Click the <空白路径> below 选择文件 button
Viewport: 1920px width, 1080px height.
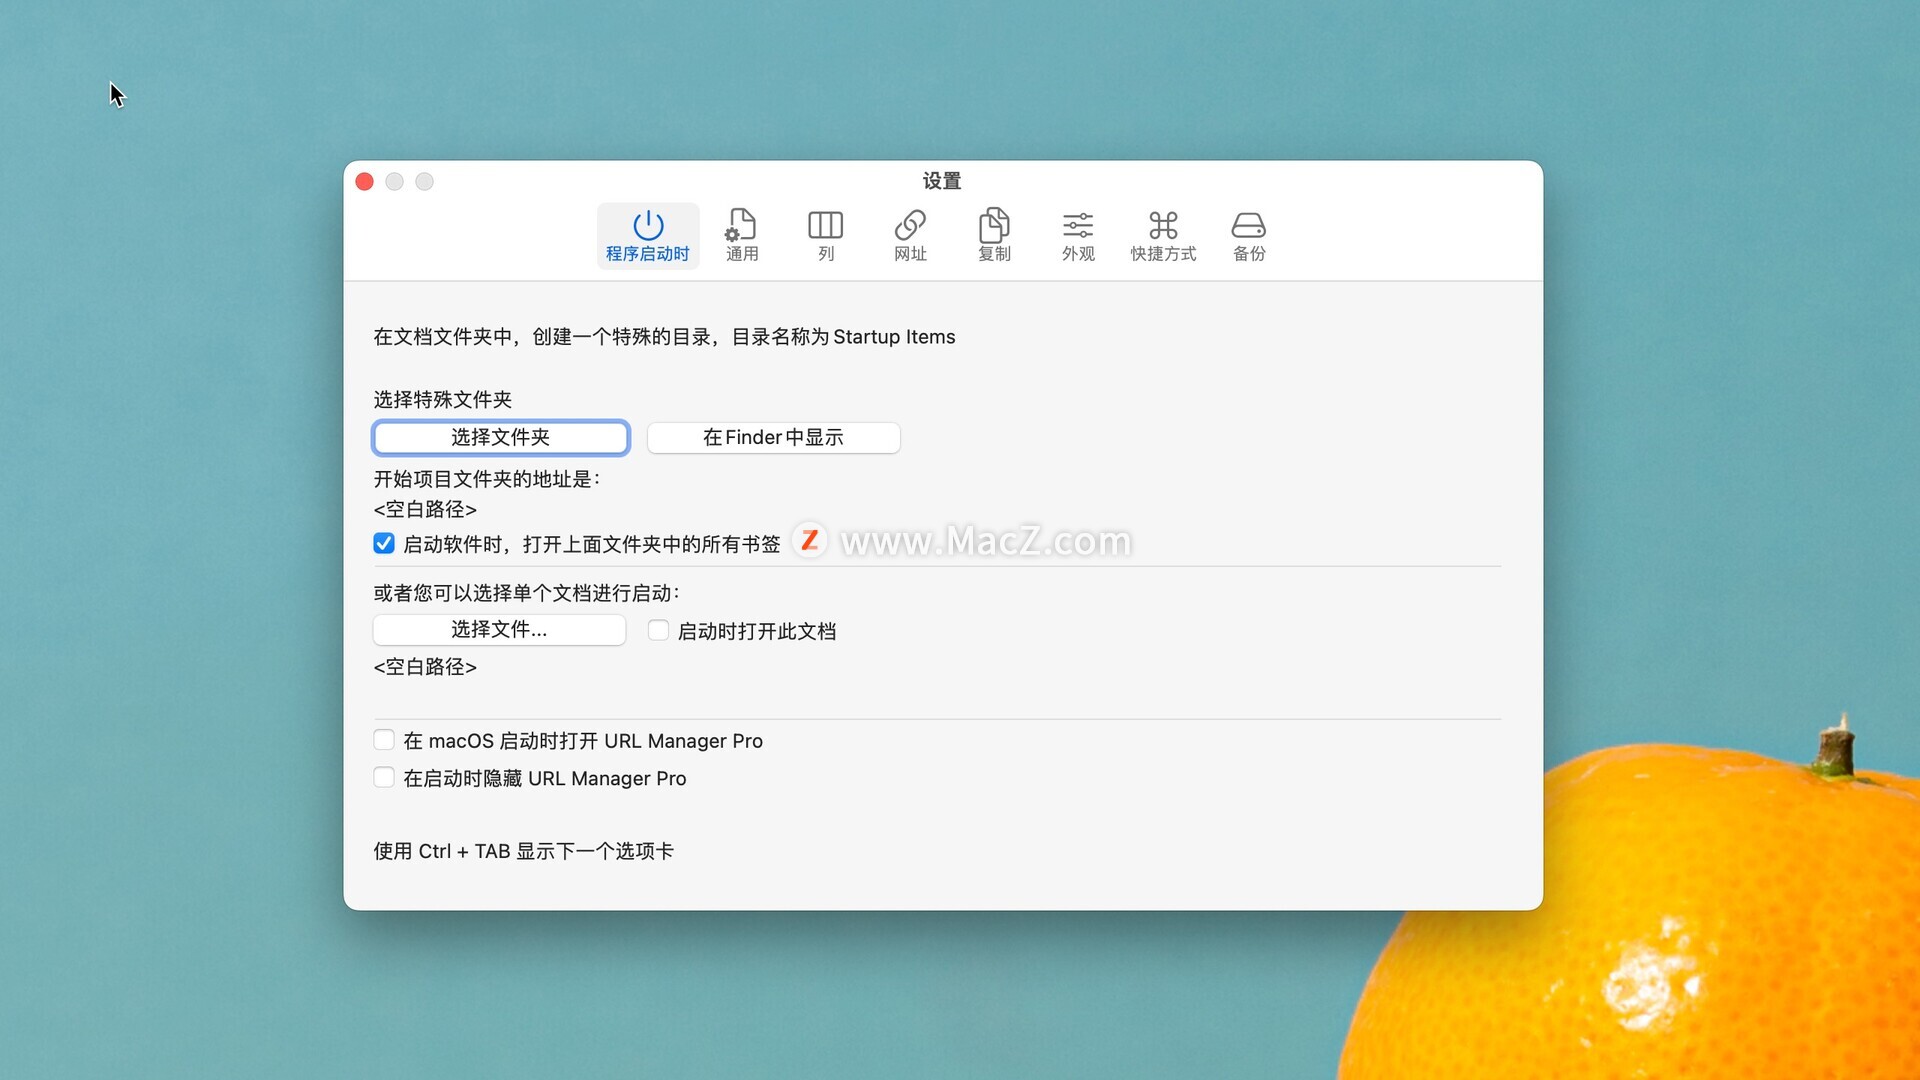(425, 667)
